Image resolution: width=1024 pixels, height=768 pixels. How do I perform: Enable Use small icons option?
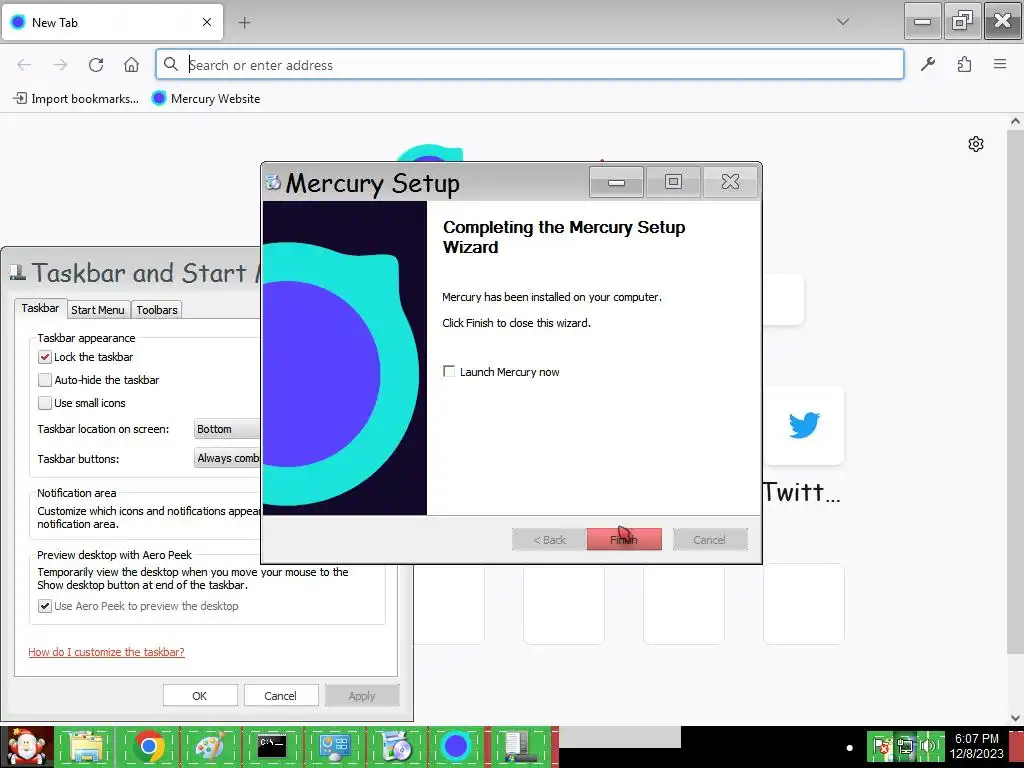[x=44, y=403]
